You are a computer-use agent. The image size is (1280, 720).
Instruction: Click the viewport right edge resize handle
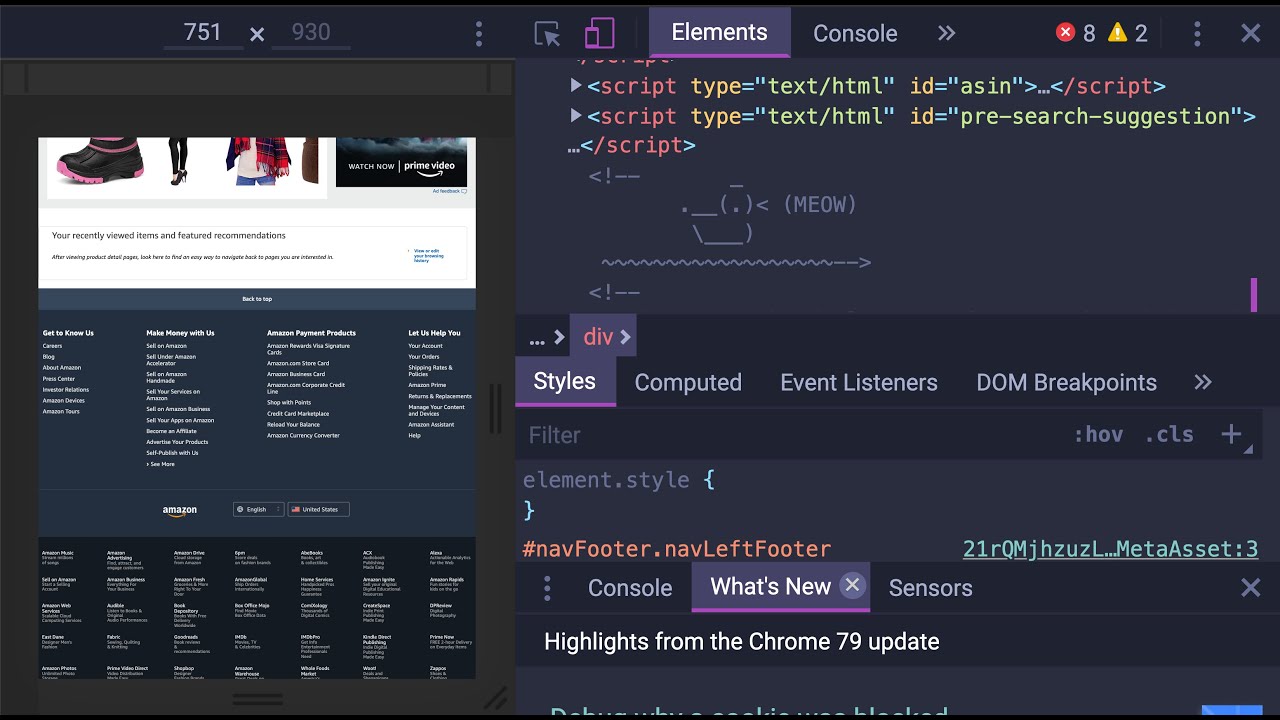point(495,408)
